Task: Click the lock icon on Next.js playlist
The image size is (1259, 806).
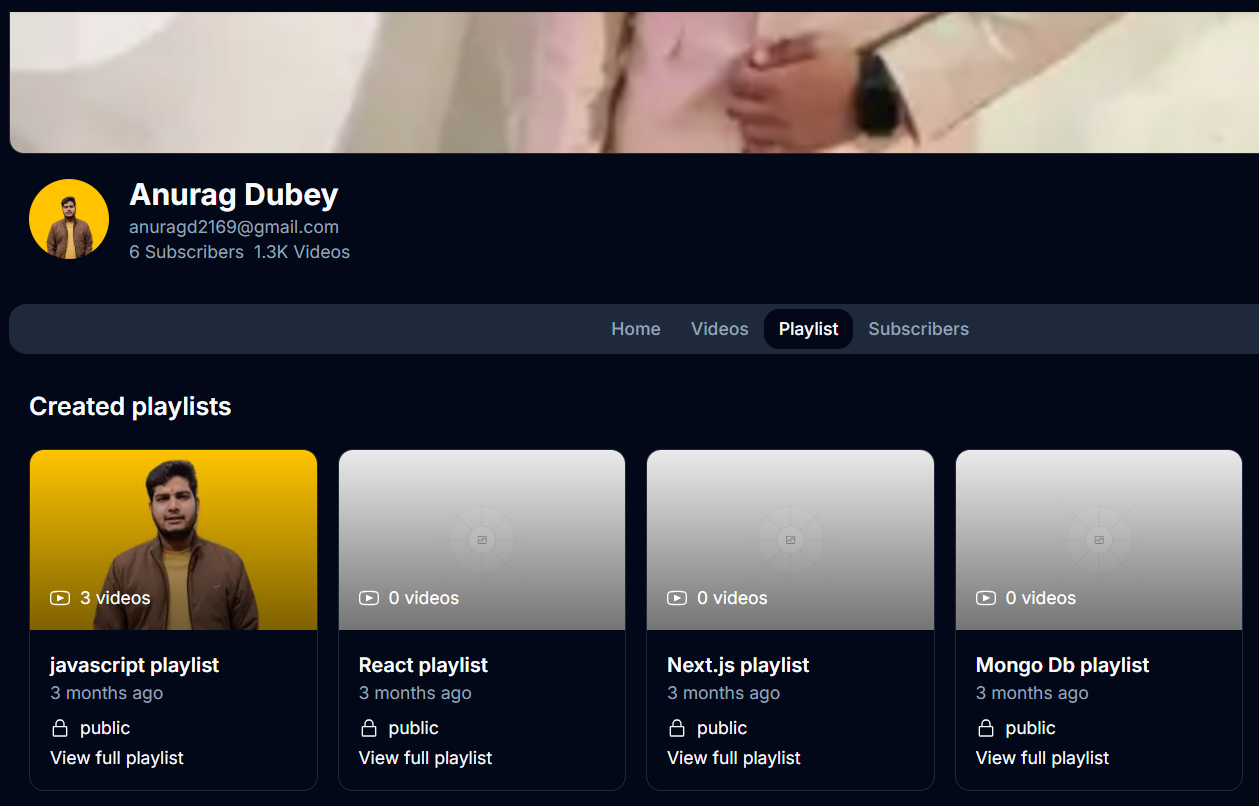Action: click(677, 728)
